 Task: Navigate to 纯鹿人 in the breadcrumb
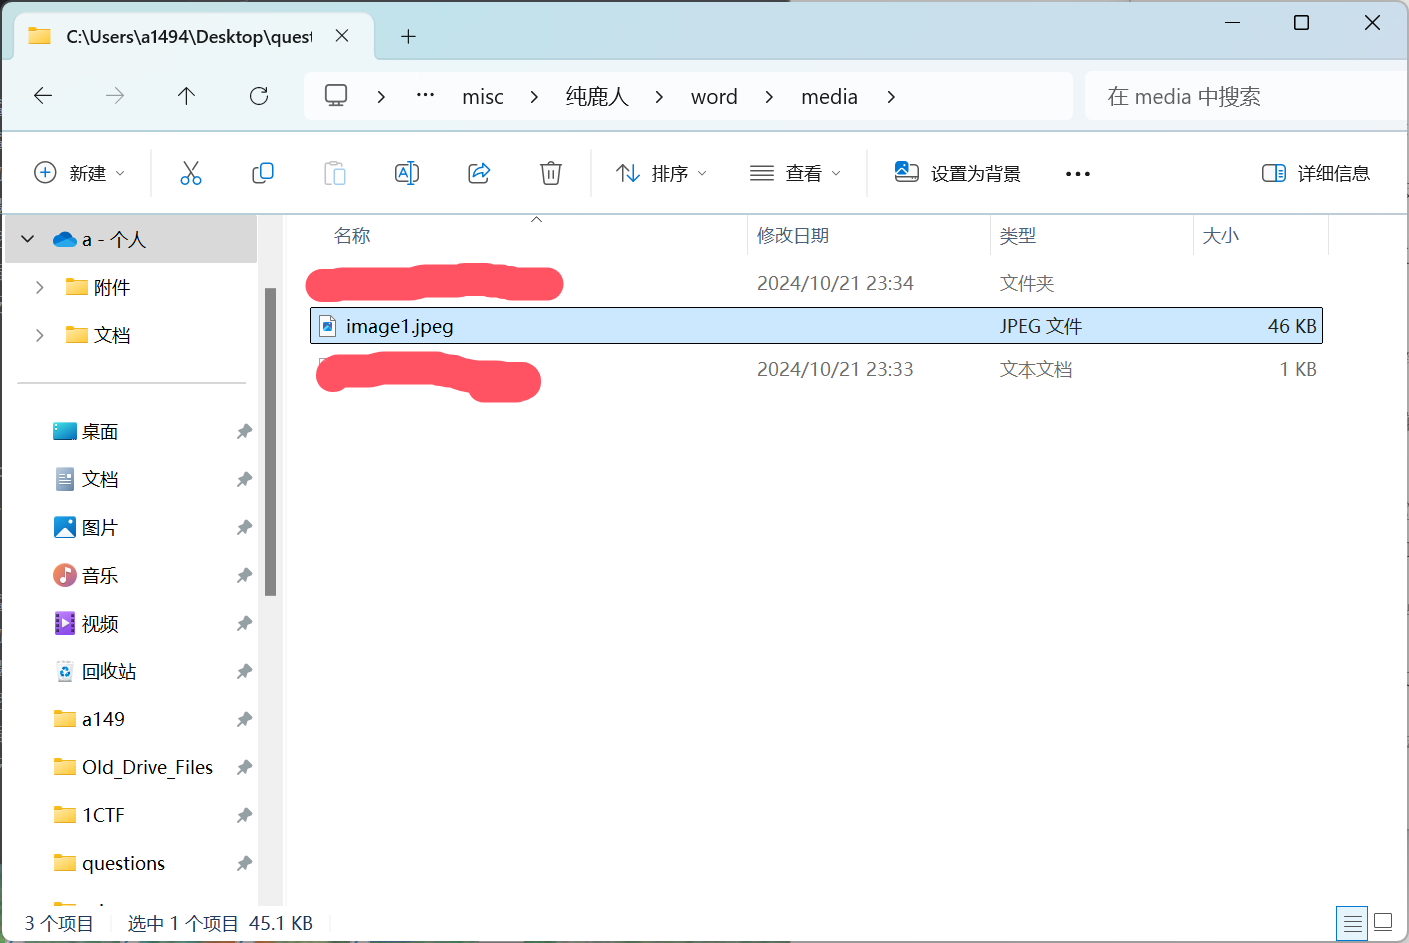597,97
